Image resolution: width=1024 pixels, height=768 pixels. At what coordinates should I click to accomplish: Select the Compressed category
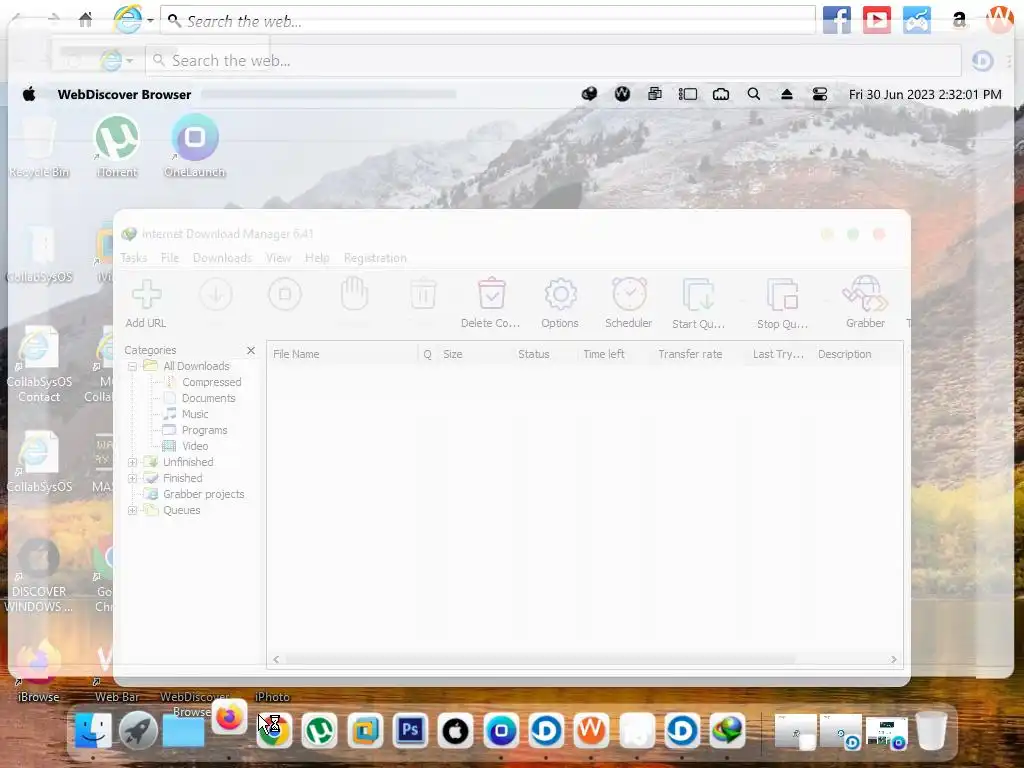(211, 382)
